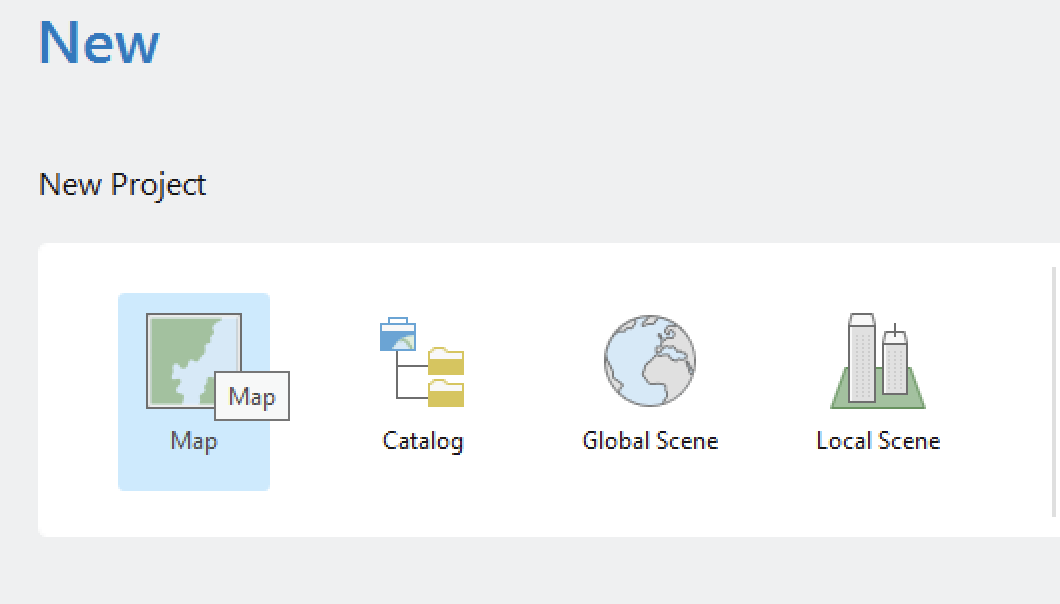Click the scrollbar at the template panel's right edge
The image size is (1060, 604).
[x=1055, y=390]
